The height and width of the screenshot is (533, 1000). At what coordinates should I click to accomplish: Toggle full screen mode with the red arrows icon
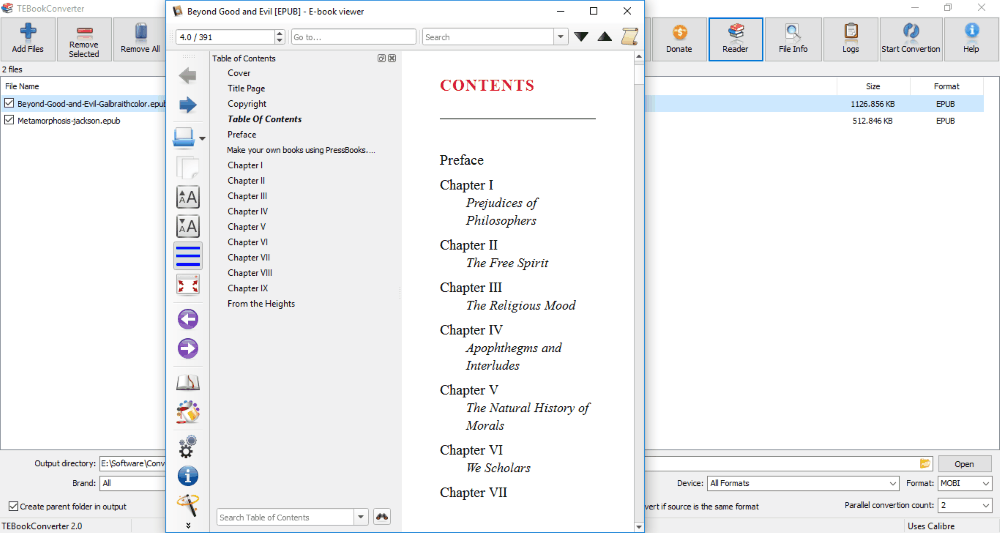[x=188, y=285]
